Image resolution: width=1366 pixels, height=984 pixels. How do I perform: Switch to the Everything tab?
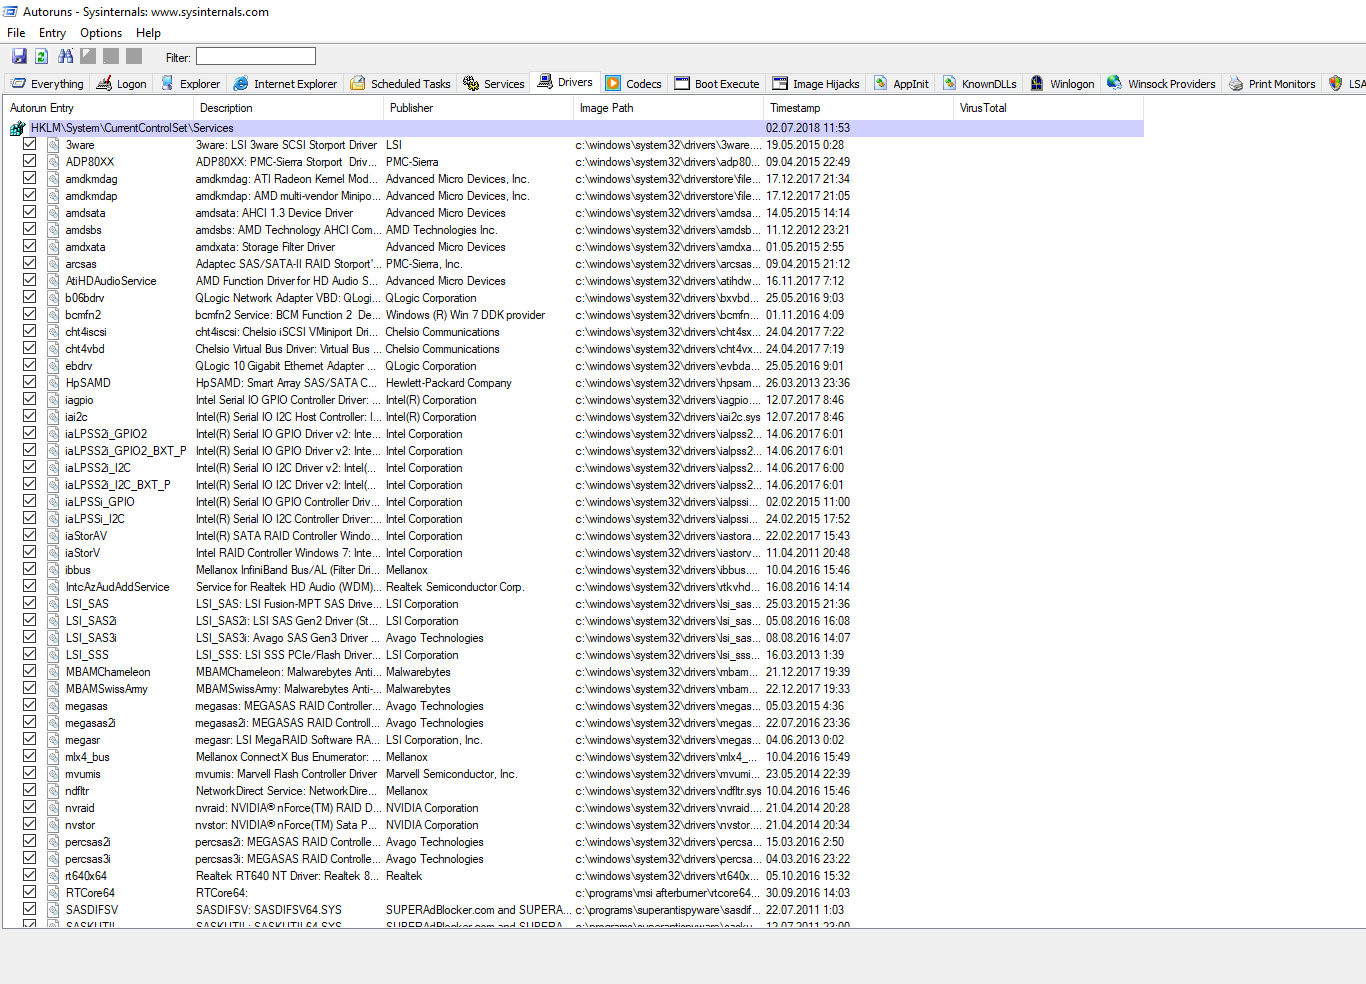pos(48,84)
